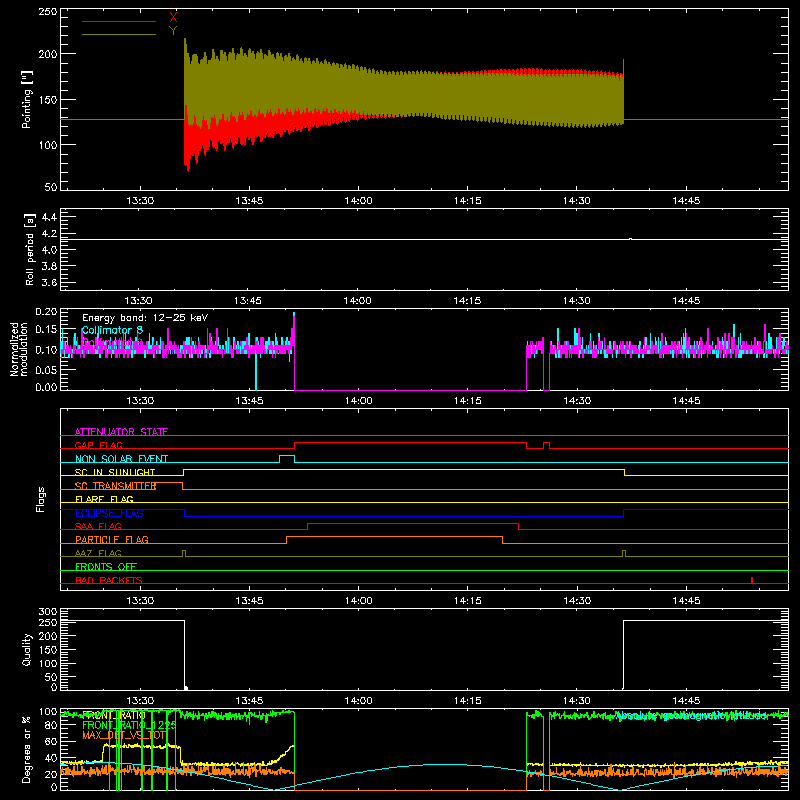Click 14:45 under the Roll period plot
Screen dimensions: 800x800
click(x=686, y=301)
